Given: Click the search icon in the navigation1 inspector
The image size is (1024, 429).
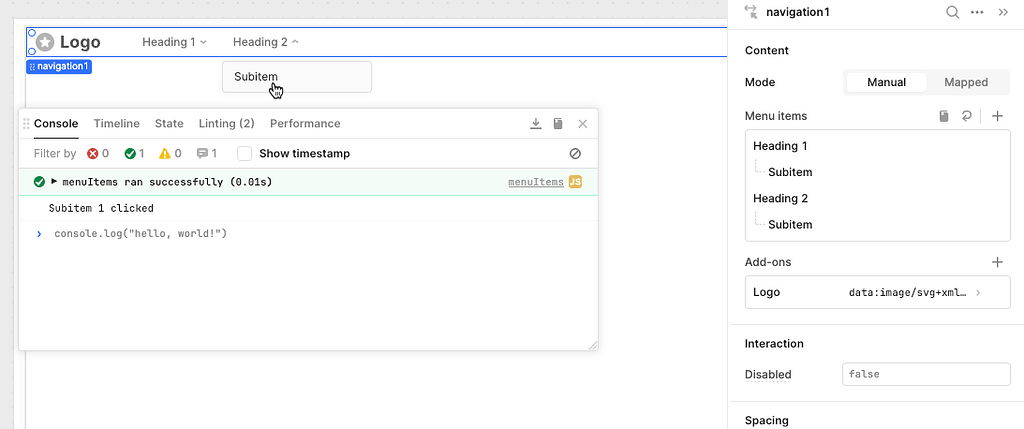Looking at the screenshot, I should coord(952,12).
